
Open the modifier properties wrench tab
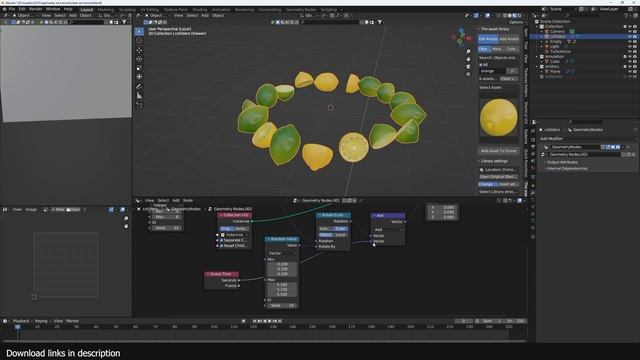pyautogui.click(x=533, y=193)
